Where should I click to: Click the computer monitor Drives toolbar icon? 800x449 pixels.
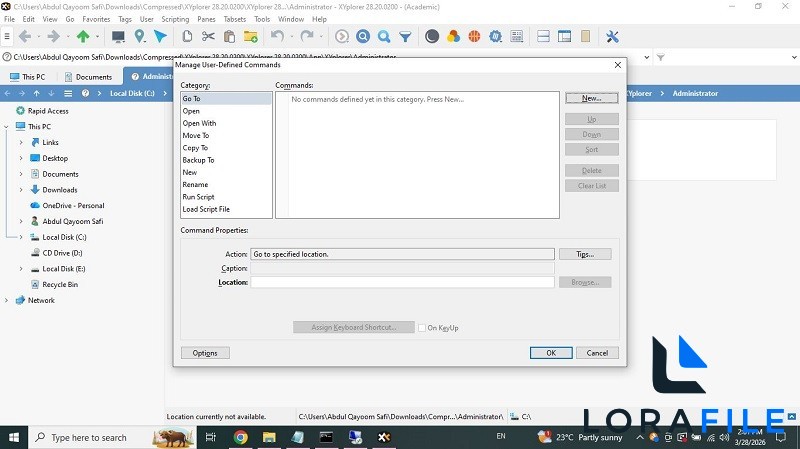tap(118, 36)
